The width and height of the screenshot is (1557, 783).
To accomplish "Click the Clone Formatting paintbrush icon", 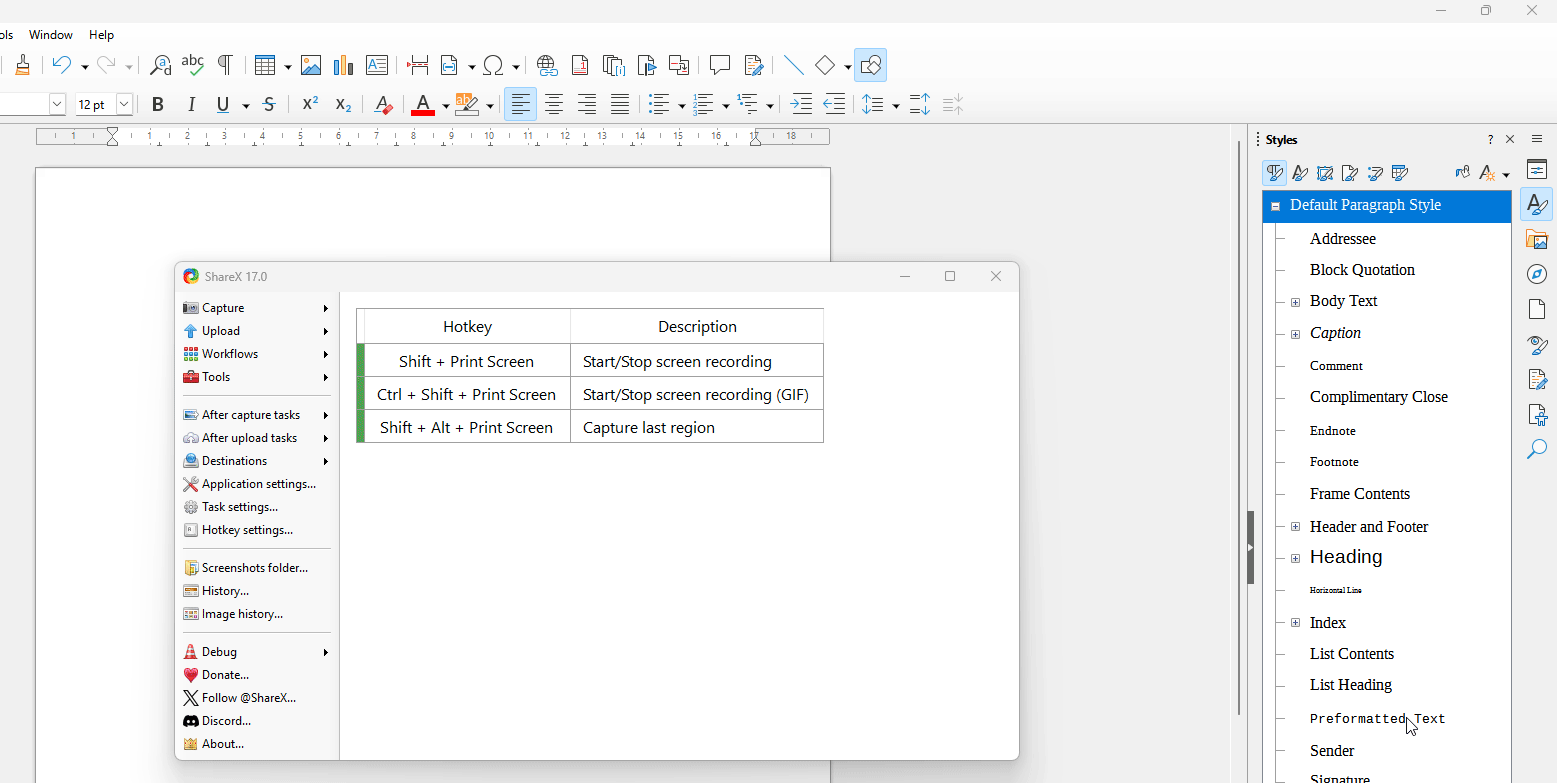I will tap(22, 66).
